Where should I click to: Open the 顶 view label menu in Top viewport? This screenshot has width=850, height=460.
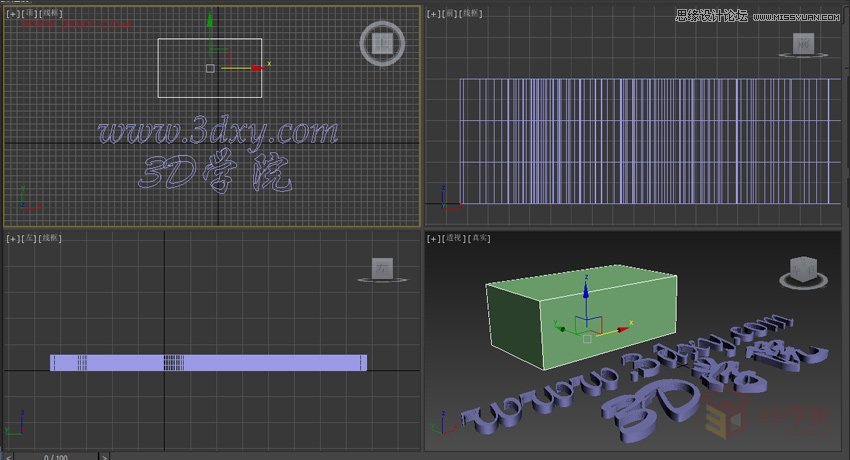(29, 13)
